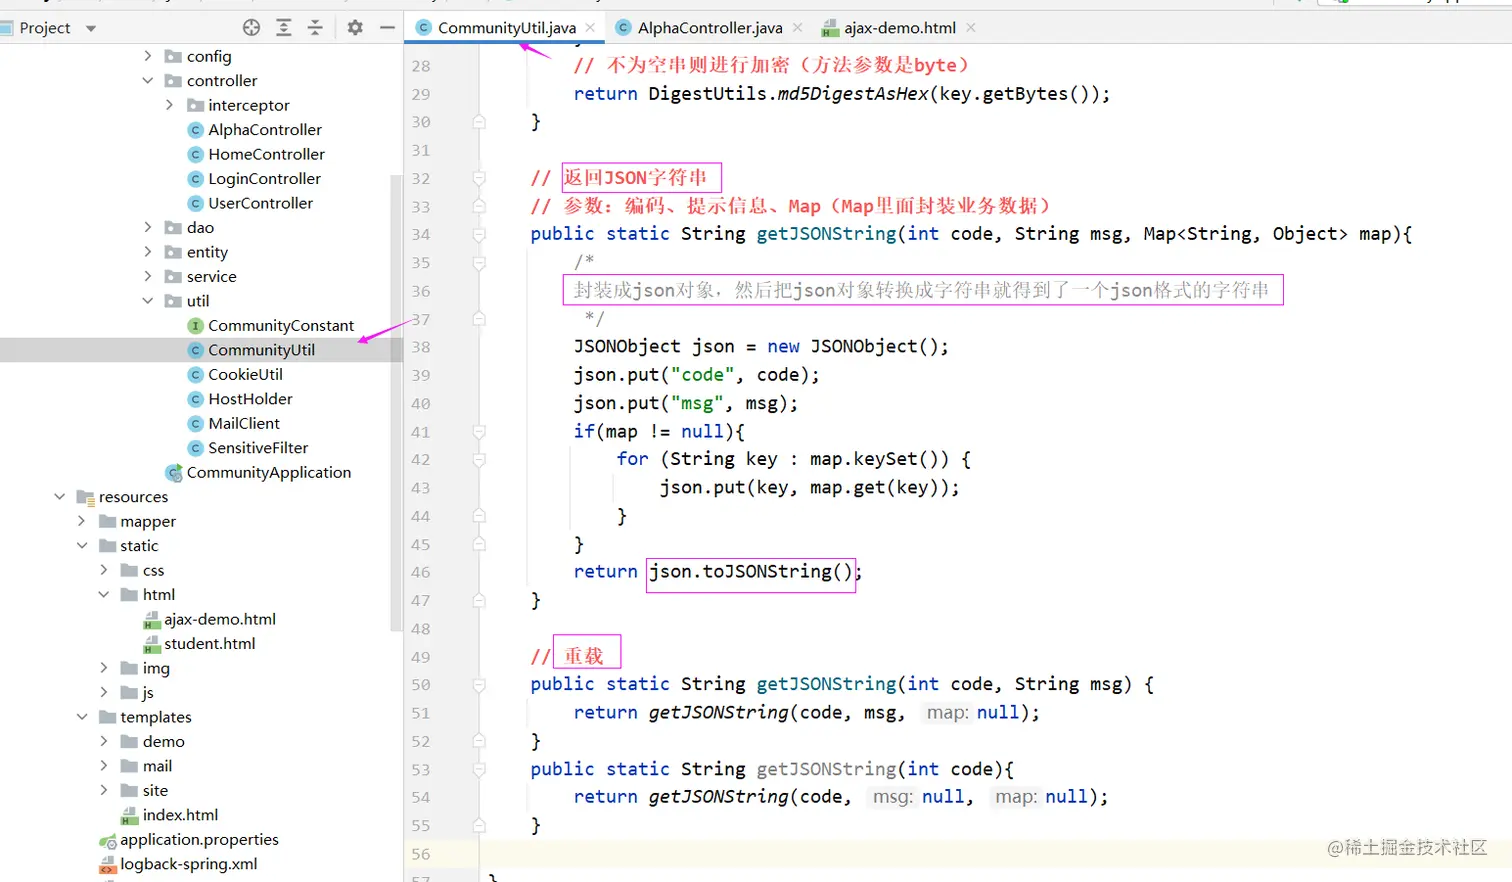Select CommunityApplication Spring Boot class icon
The height and width of the screenshot is (882, 1512).
(174, 472)
